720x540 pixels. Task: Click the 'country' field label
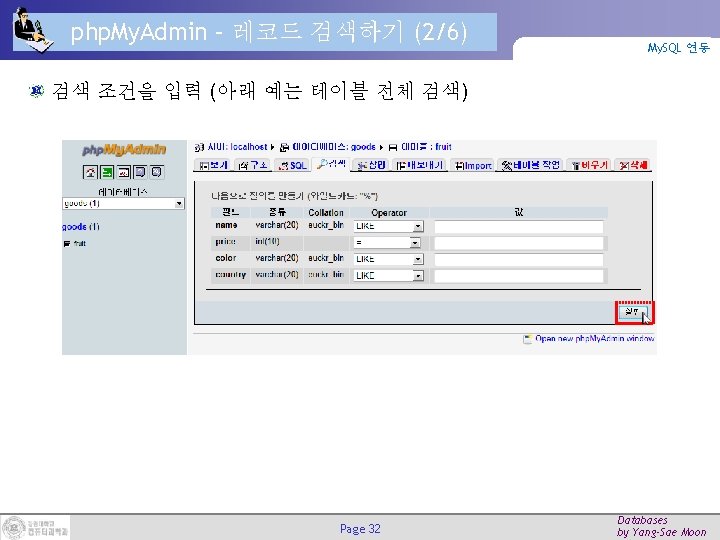[x=231, y=275]
